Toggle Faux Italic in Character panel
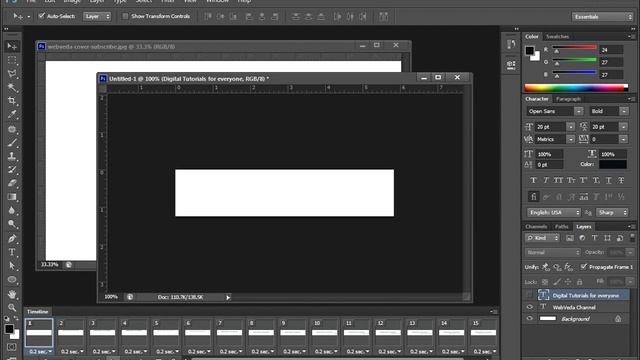The width and height of the screenshot is (640, 360). point(546,180)
